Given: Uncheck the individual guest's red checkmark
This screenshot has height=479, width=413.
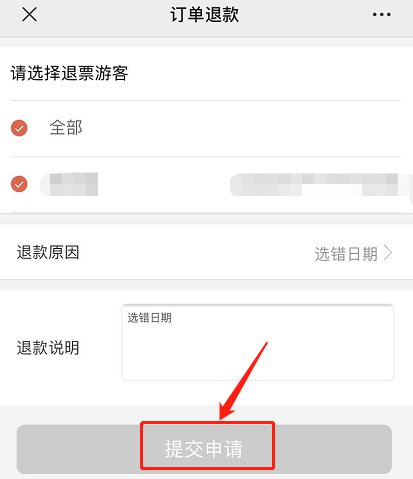Looking at the screenshot, I should click(x=19, y=184).
